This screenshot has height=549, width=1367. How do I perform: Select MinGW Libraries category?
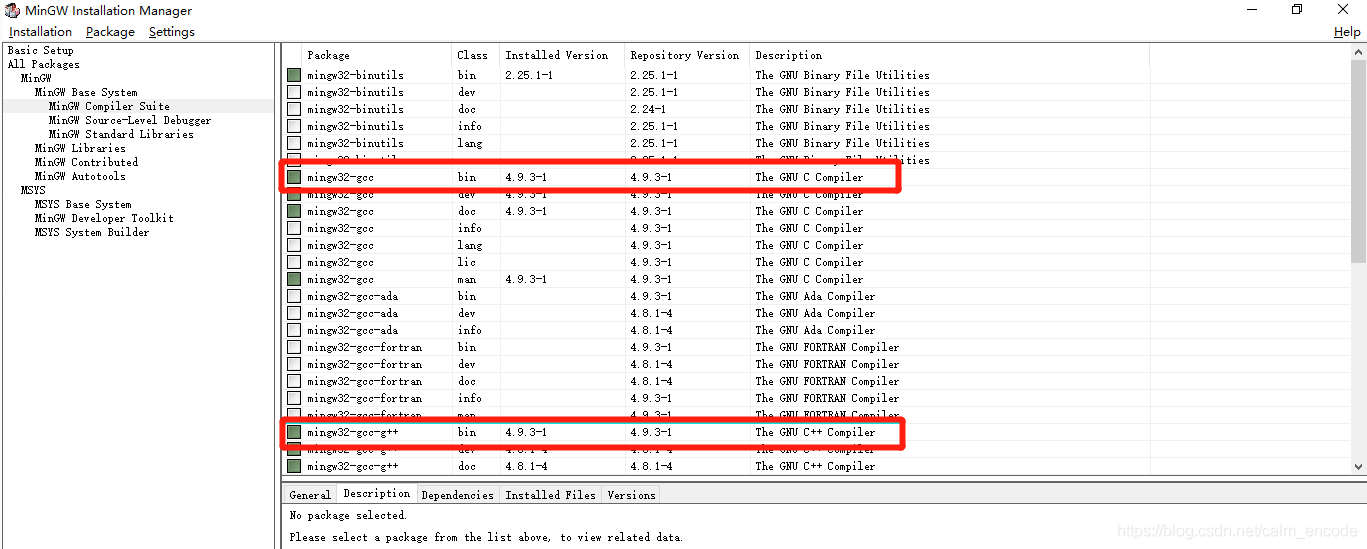click(x=80, y=148)
